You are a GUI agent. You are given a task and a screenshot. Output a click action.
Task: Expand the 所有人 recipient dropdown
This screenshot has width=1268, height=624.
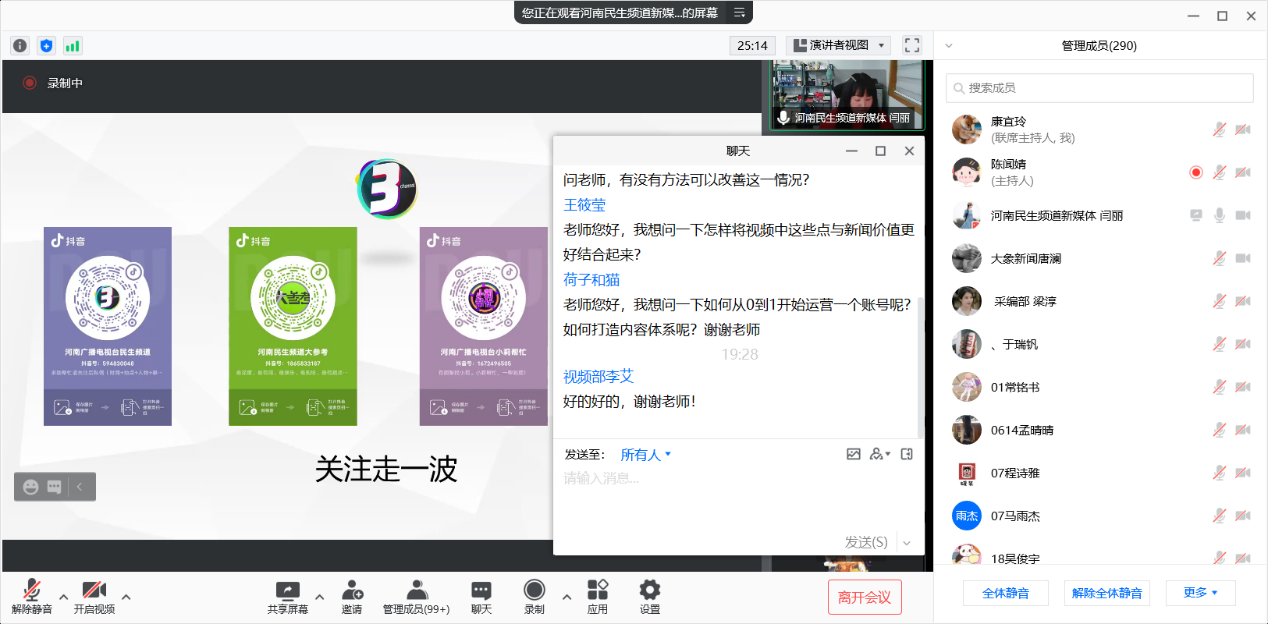(x=646, y=455)
